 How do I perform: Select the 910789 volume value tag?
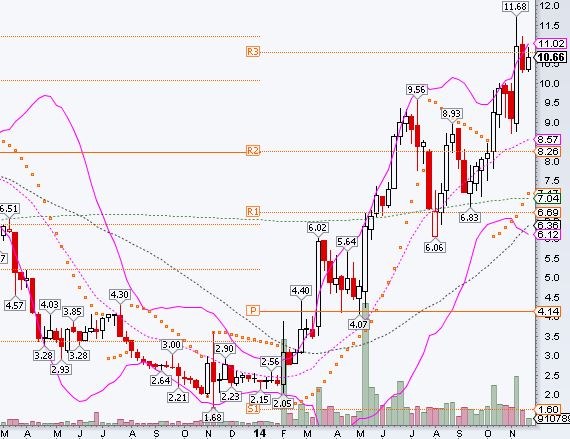[x=552, y=419]
